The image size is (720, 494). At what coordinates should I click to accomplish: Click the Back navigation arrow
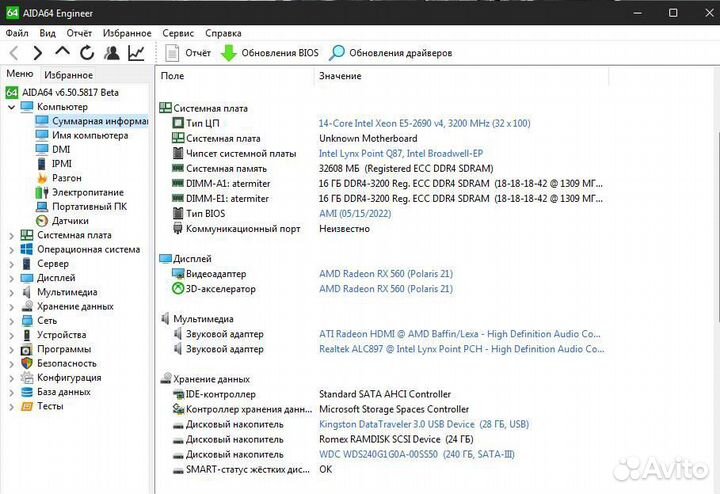(x=14, y=53)
